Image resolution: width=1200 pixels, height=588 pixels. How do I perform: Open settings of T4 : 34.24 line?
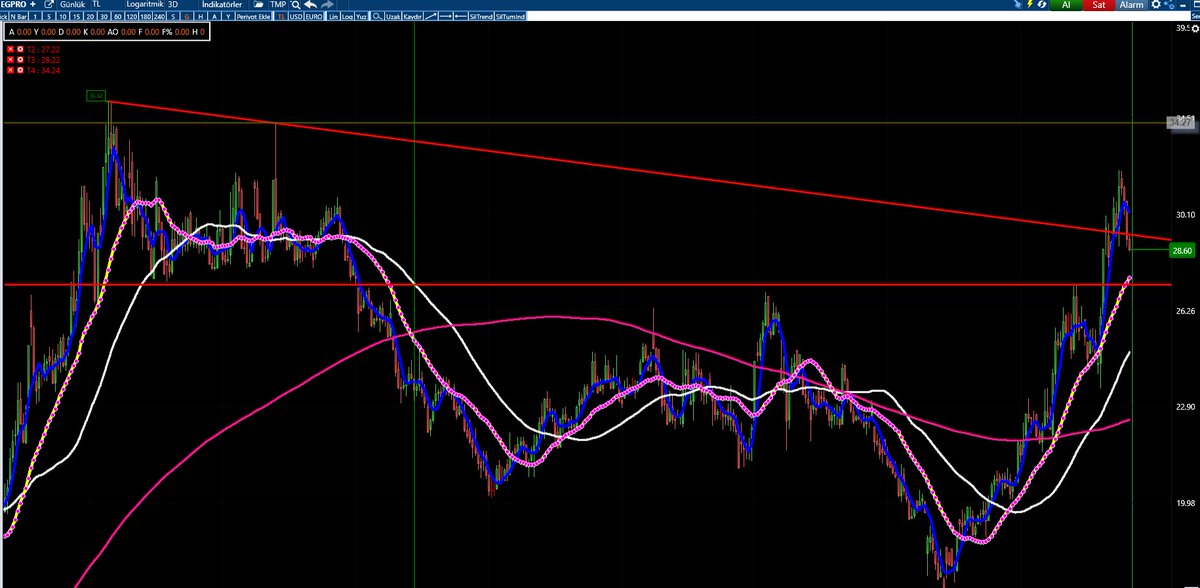[x=20, y=71]
